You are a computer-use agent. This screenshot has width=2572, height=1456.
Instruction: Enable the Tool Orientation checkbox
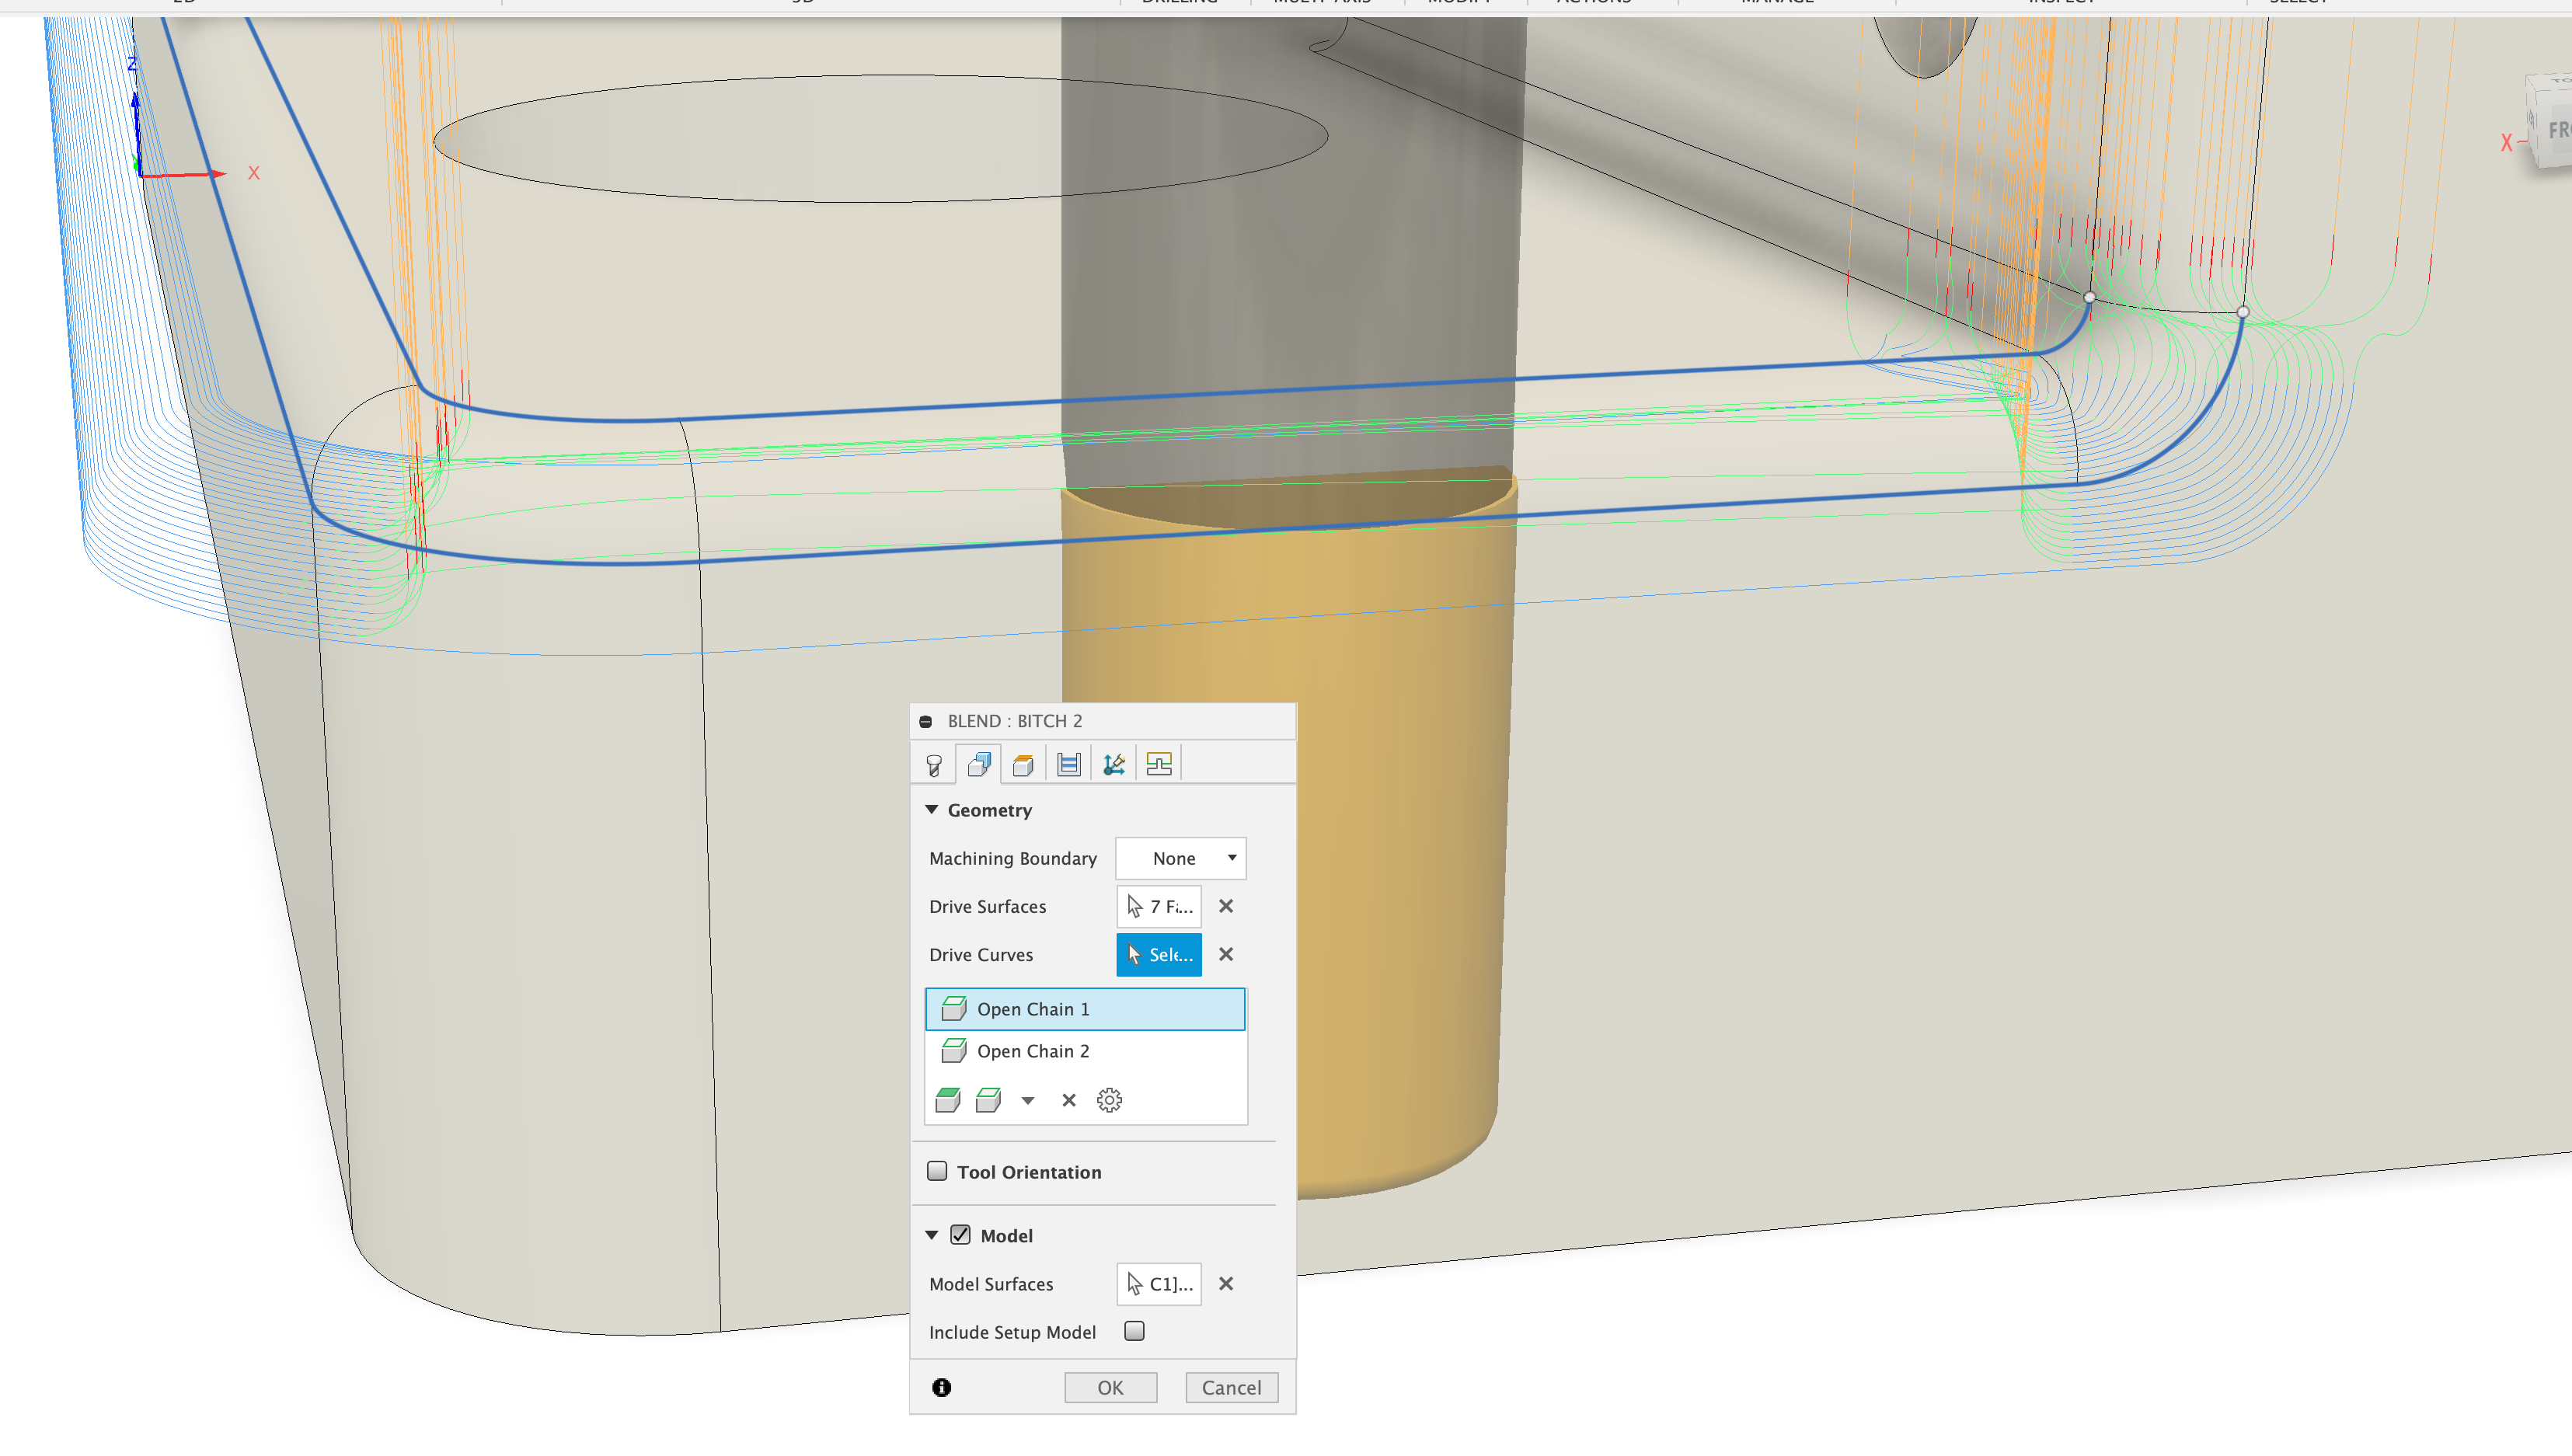click(x=937, y=1171)
